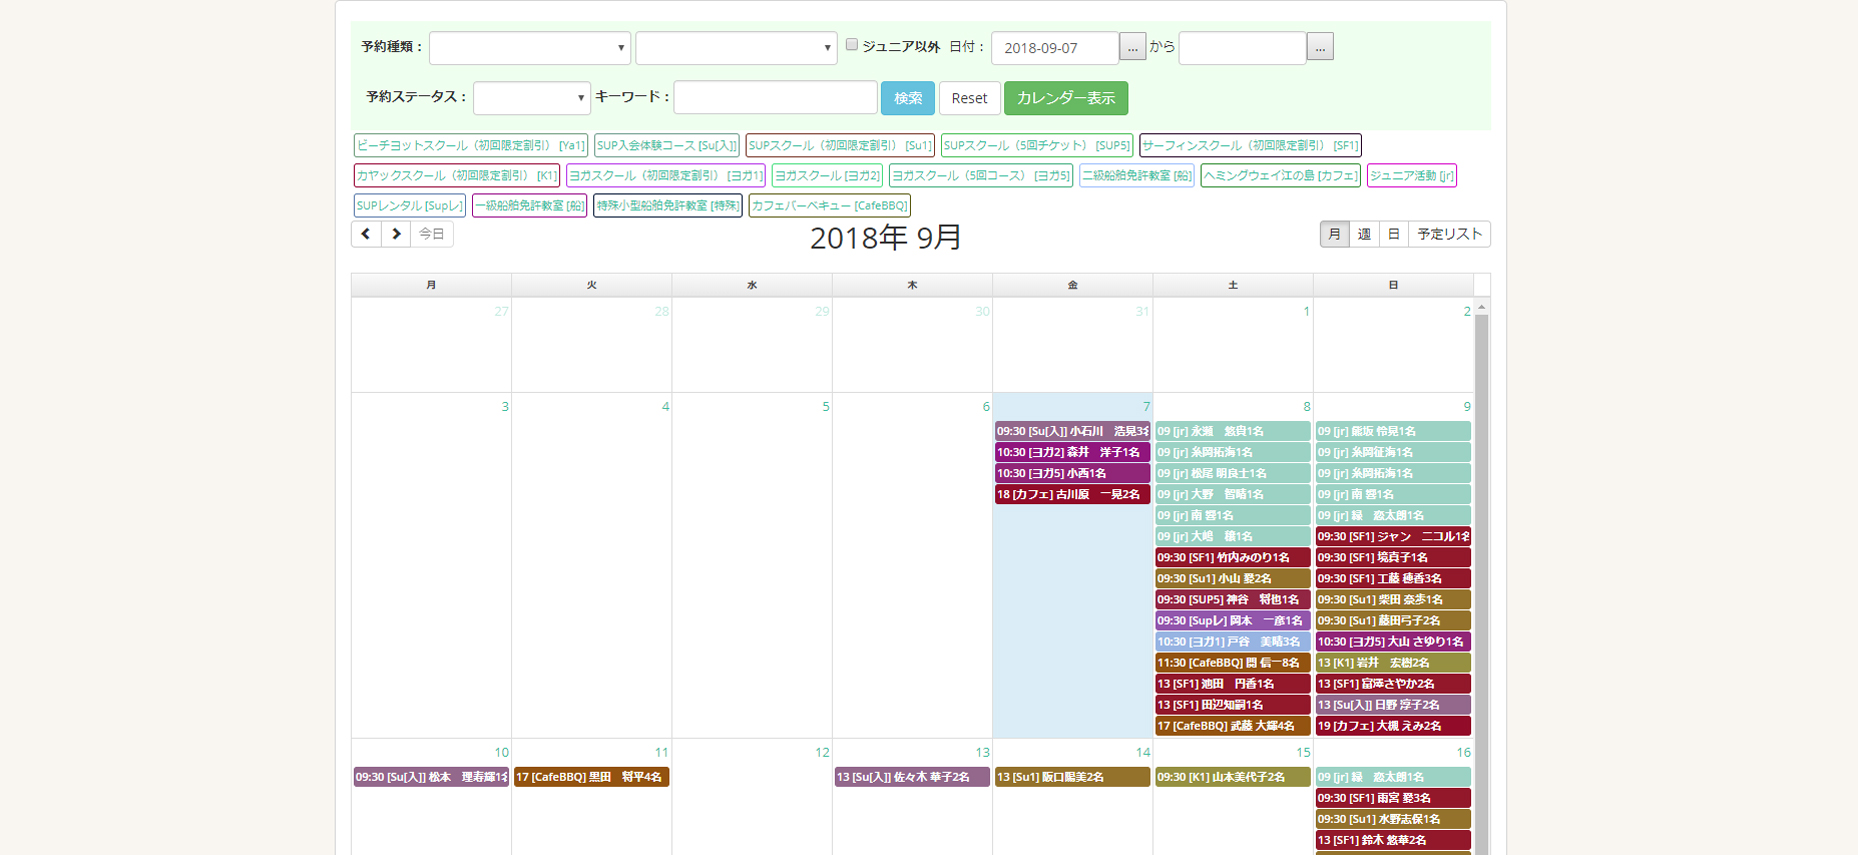Screen dimensions: 1858x855
Task: Open event 09:30 [Supレ] 岡本 一彦1名
Action: coord(1233,620)
